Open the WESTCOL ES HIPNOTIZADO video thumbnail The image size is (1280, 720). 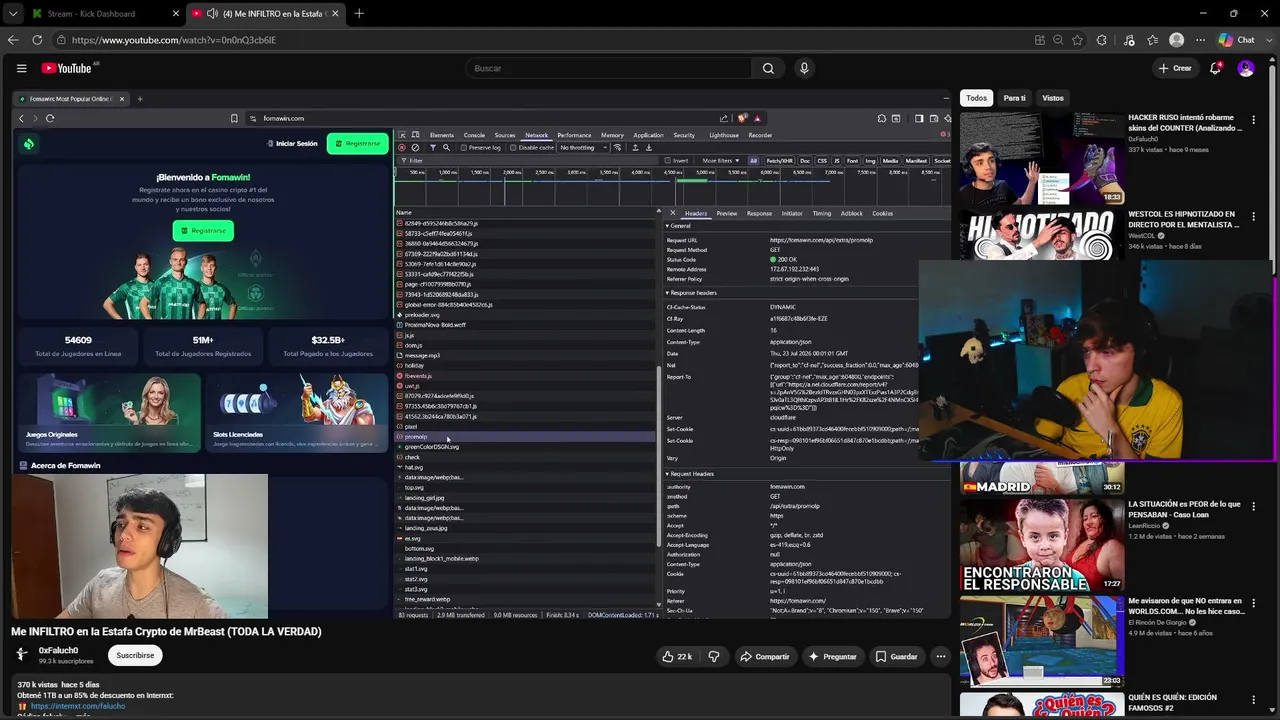(x=1042, y=236)
